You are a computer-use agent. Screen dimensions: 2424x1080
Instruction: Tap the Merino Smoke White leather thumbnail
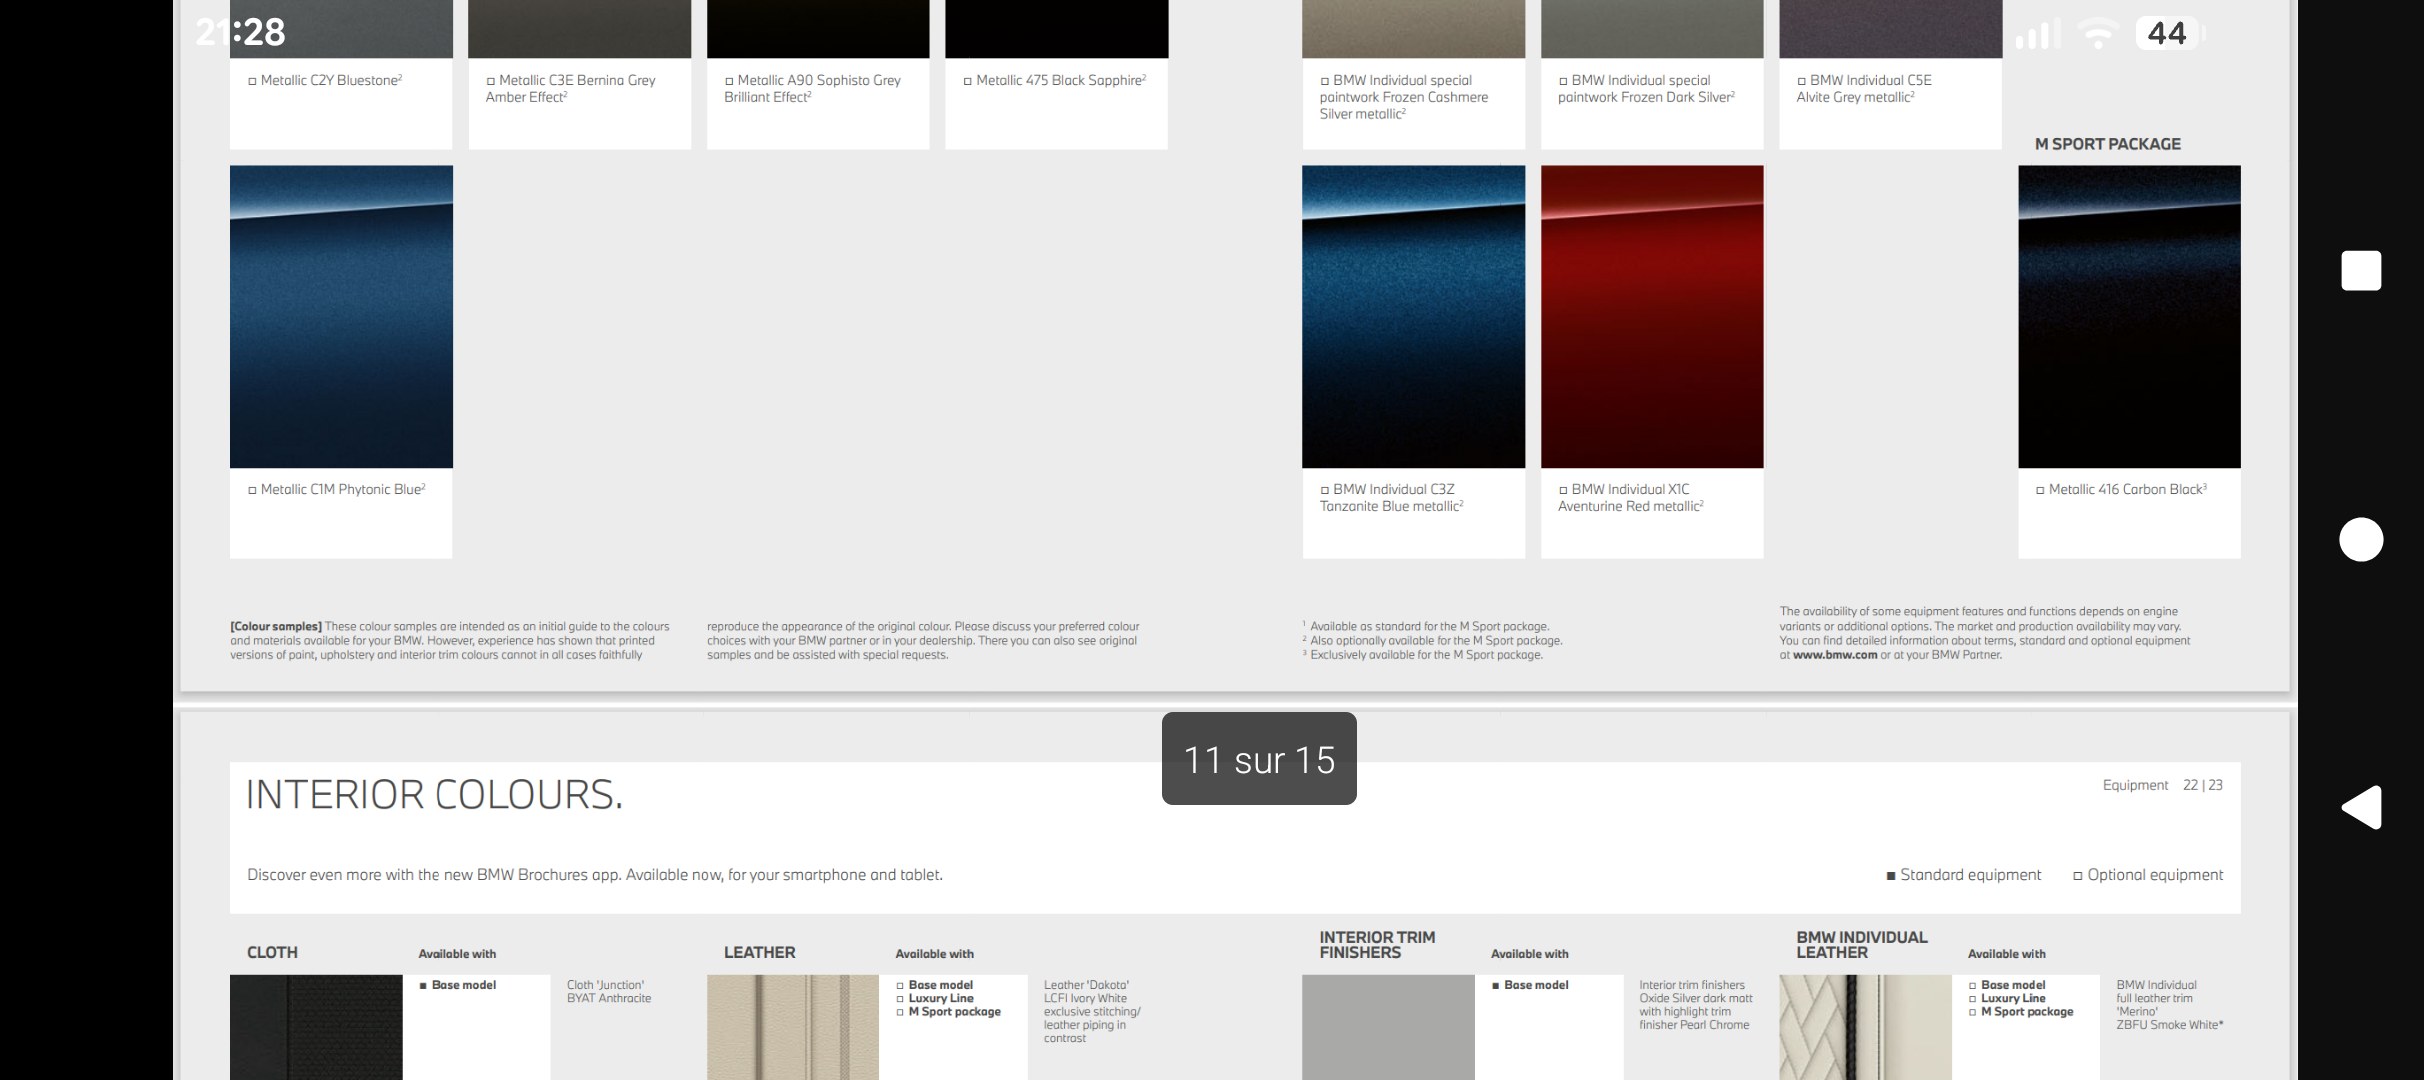click(x=1865, y=1027)
